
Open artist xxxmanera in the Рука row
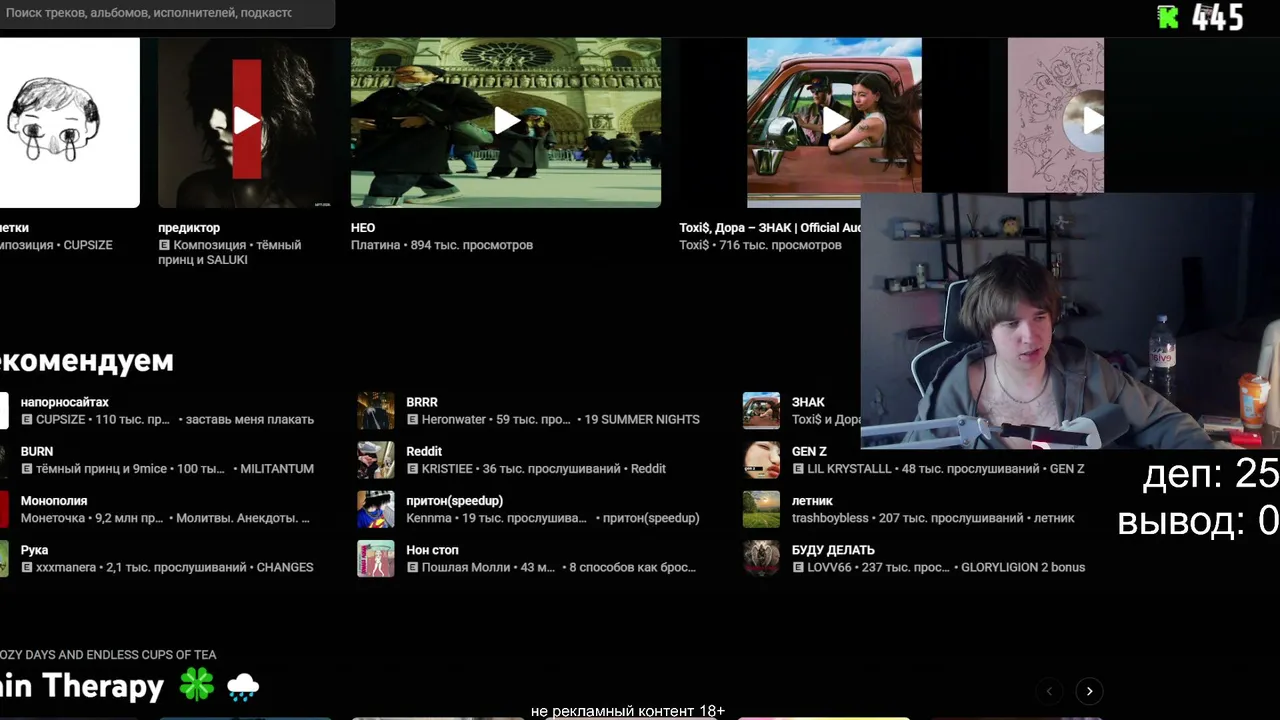[66, 567]
